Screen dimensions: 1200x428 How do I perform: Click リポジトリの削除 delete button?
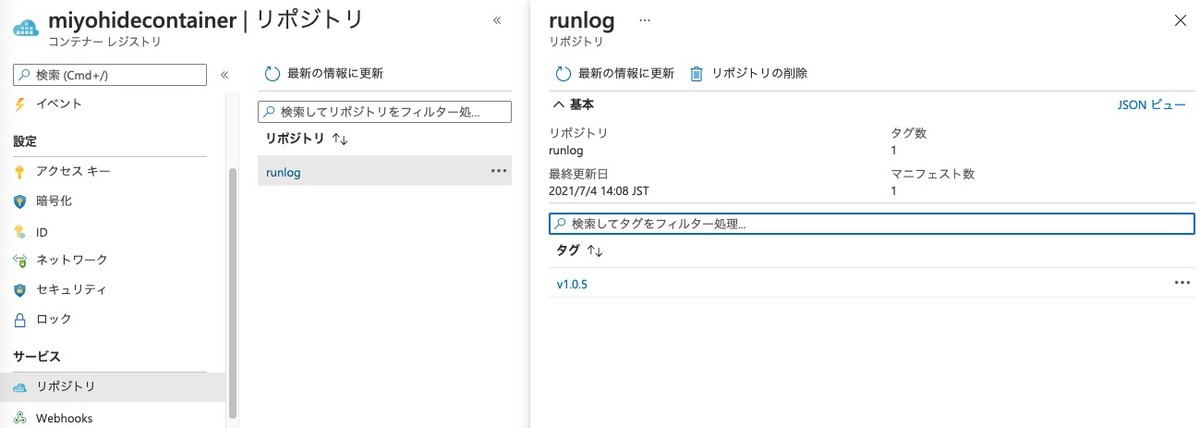(x=749, y=73)
